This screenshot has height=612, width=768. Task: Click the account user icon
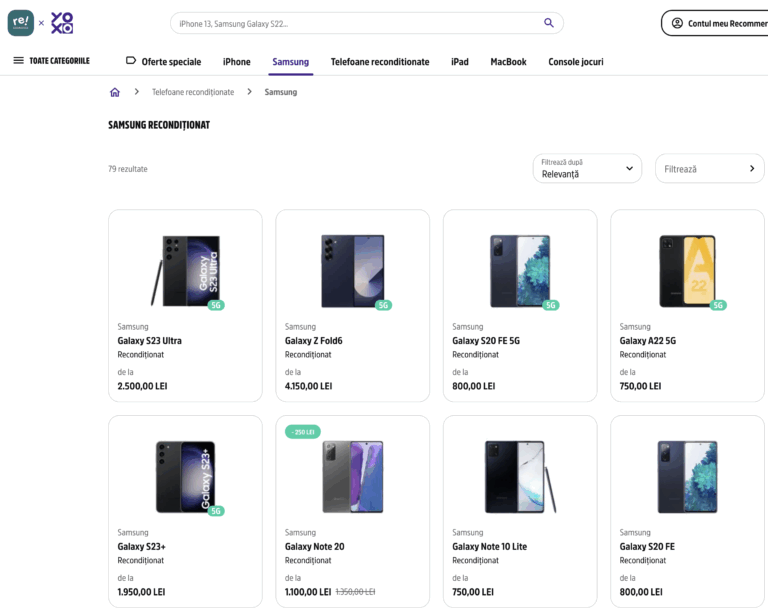pos(677,23)
